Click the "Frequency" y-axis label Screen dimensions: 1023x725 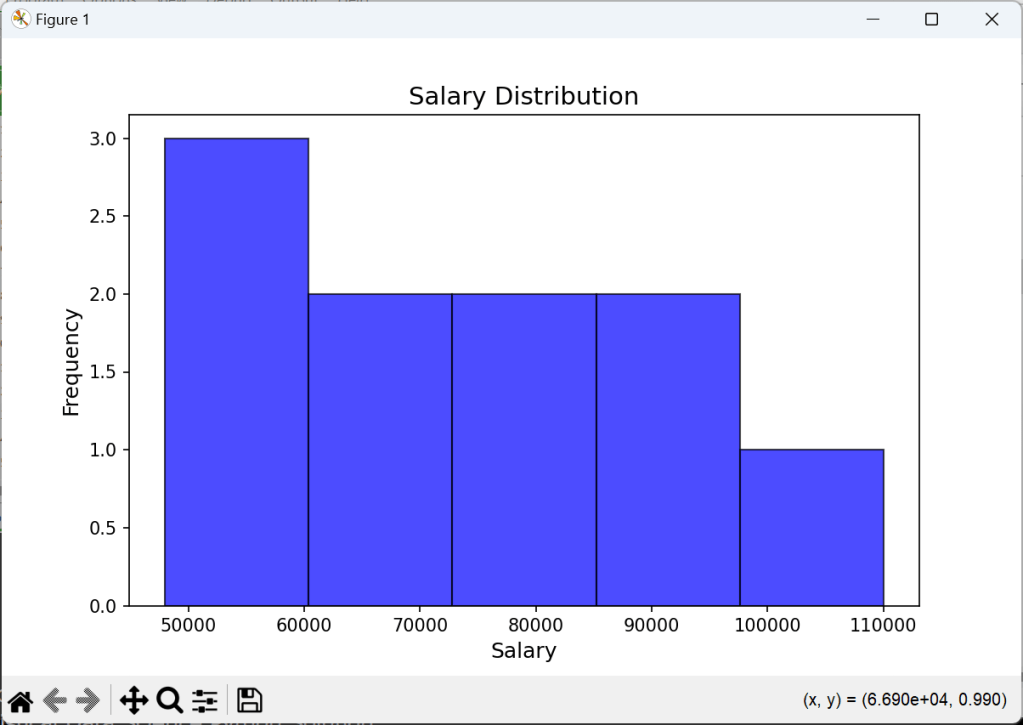(71, 361)
